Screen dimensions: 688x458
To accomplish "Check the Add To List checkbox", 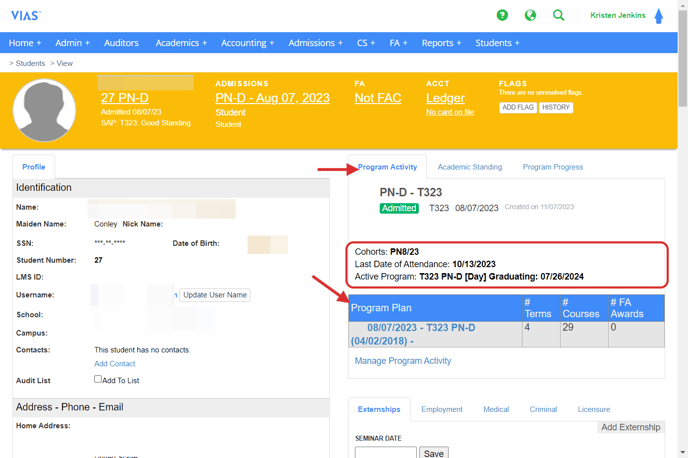I will 98,379.
